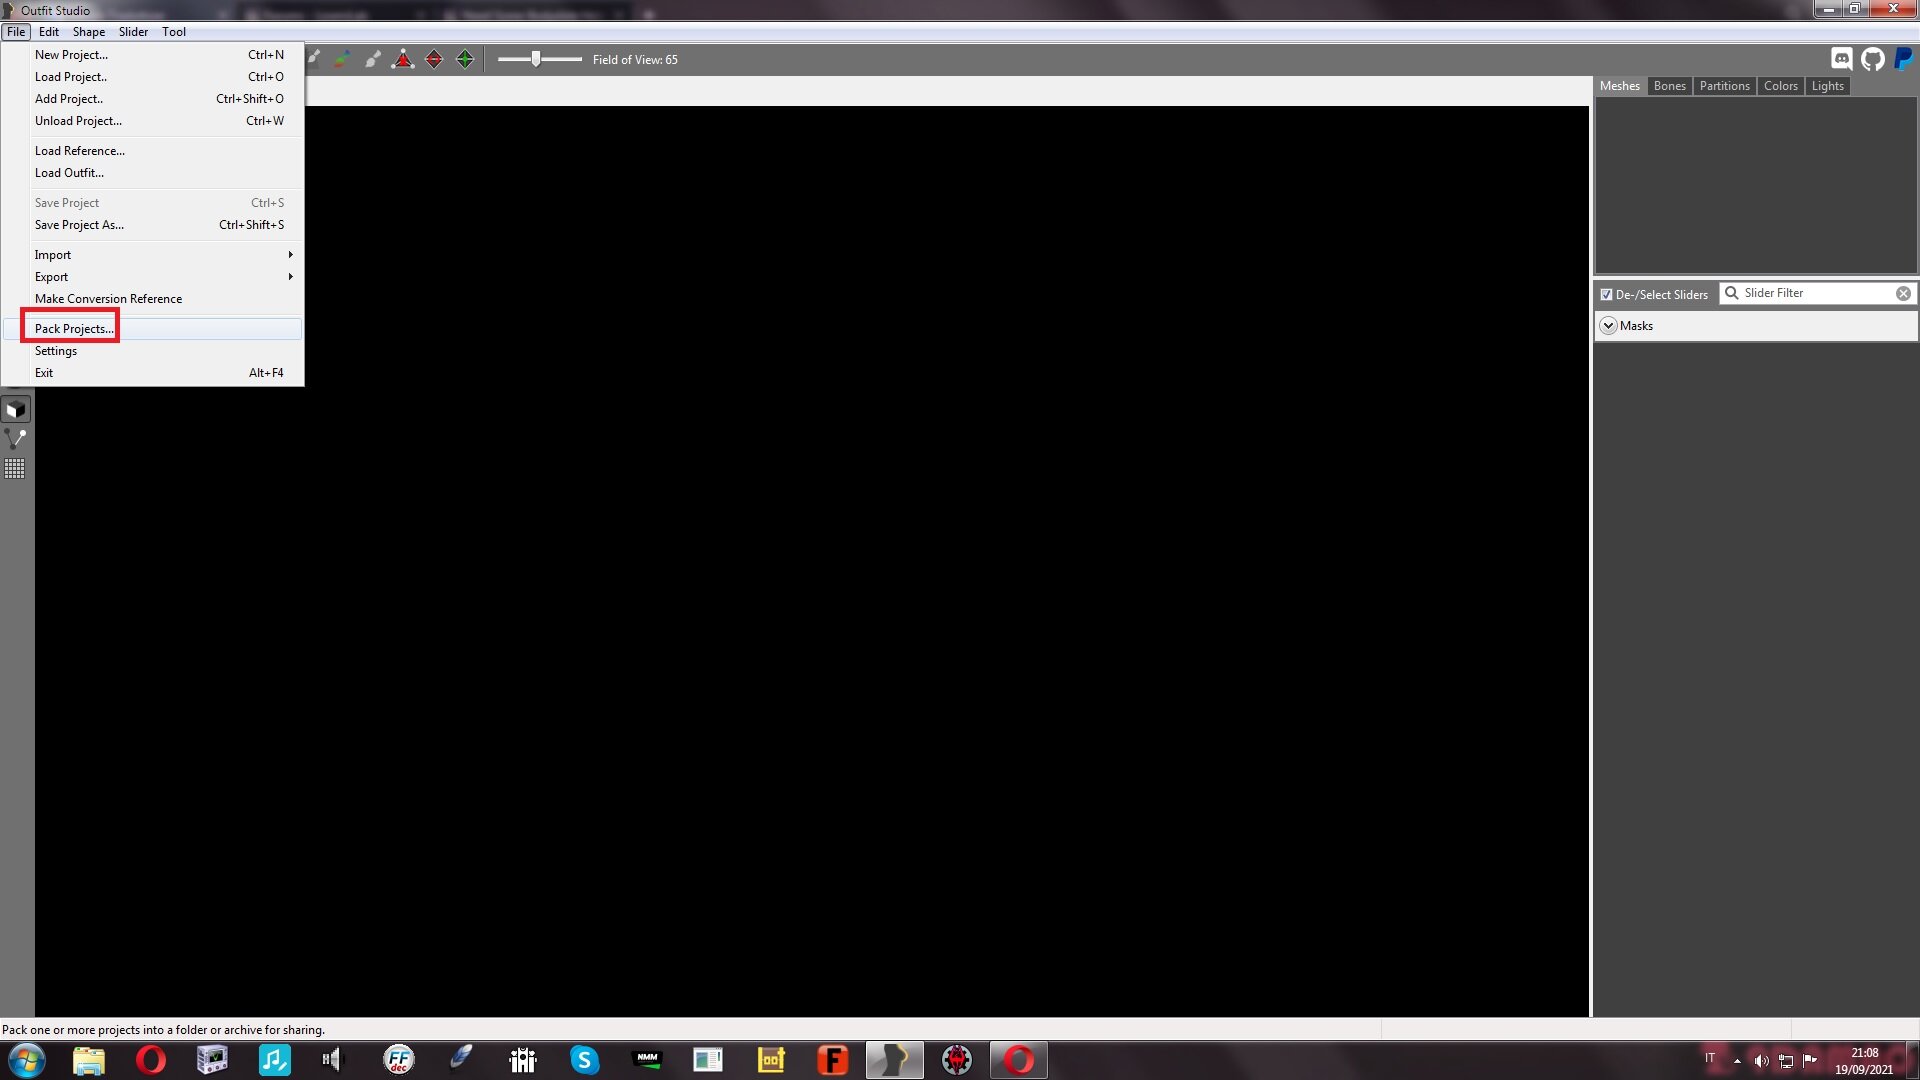Toggle the bone connection display icon
The height and width of the screenshot is (1080, 1920).
point(15,439)
